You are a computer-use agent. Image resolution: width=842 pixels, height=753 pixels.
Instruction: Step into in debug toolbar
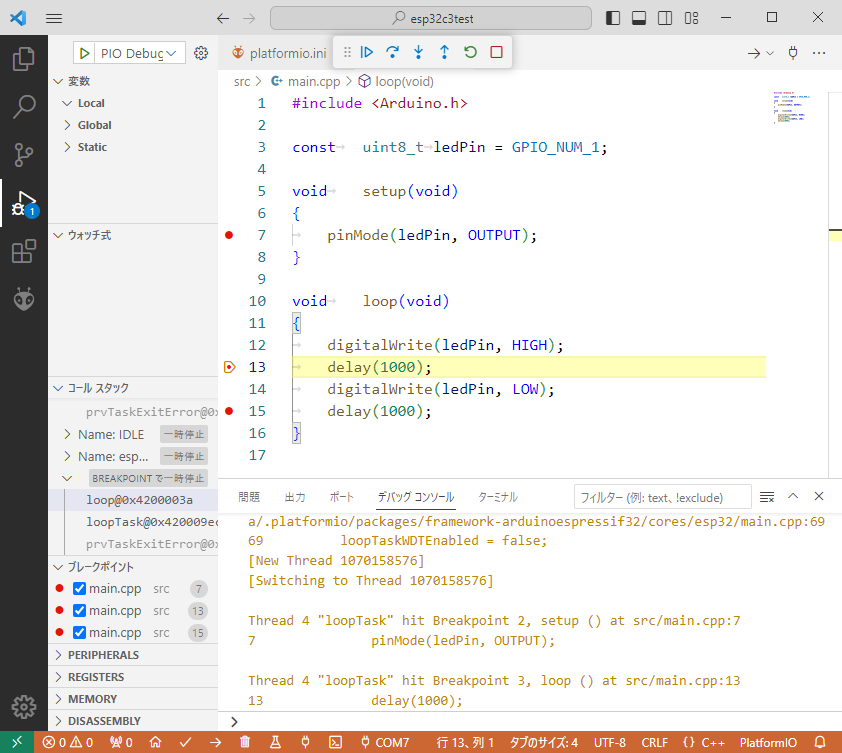point(418,52)
